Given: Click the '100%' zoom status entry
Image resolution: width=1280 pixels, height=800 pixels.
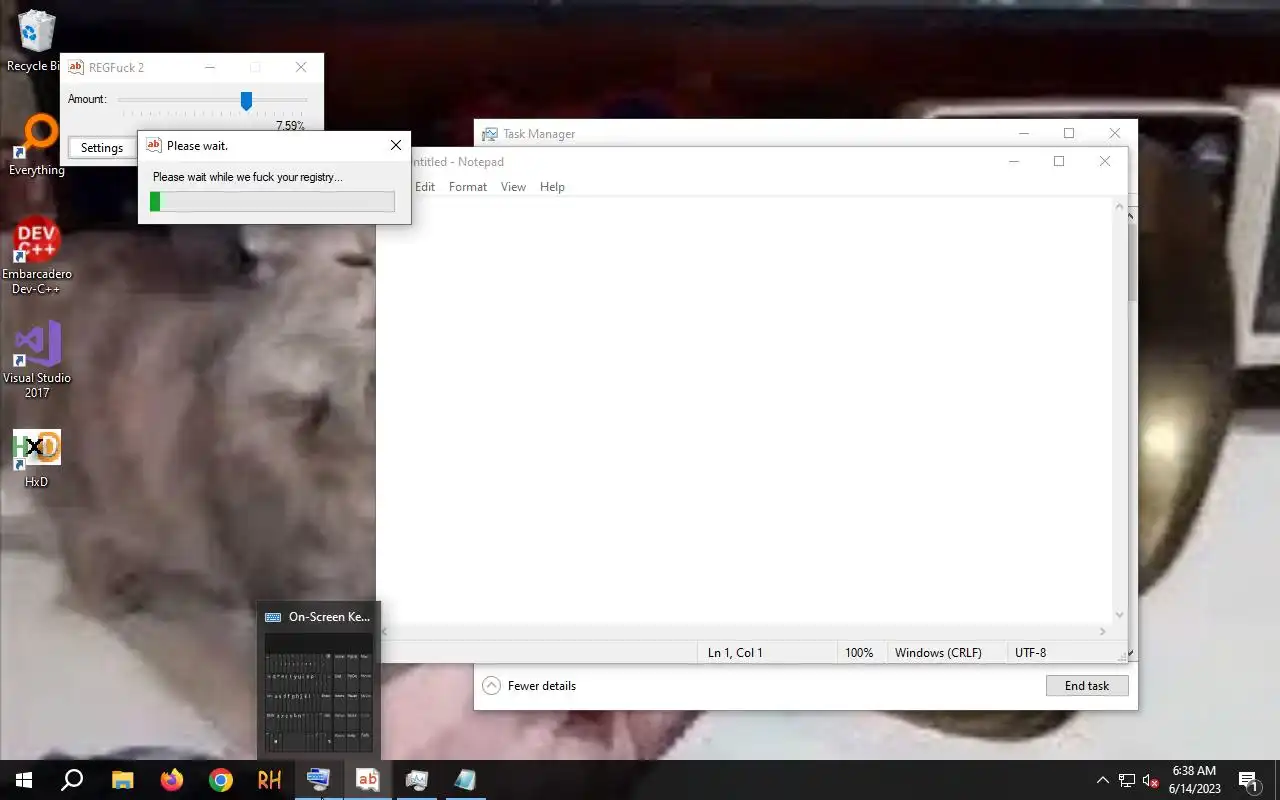Looking at the screenshot, I should (859, 653).
